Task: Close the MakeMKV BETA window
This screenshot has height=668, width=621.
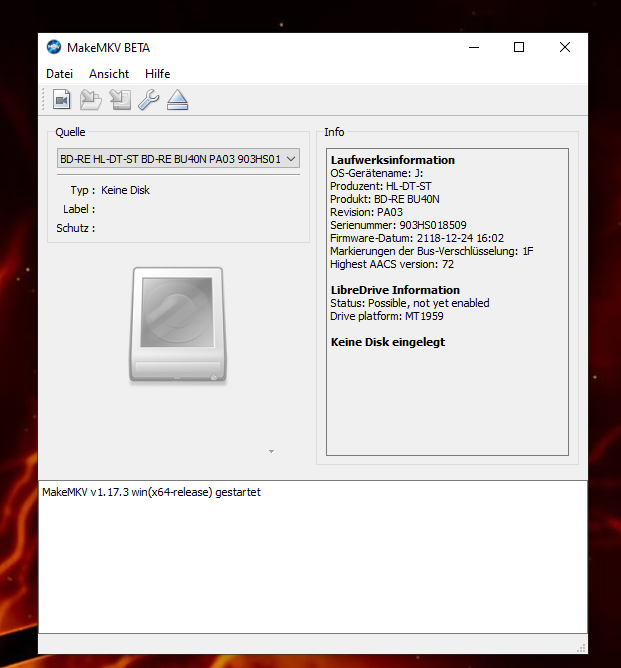Action: coord(565,47)
